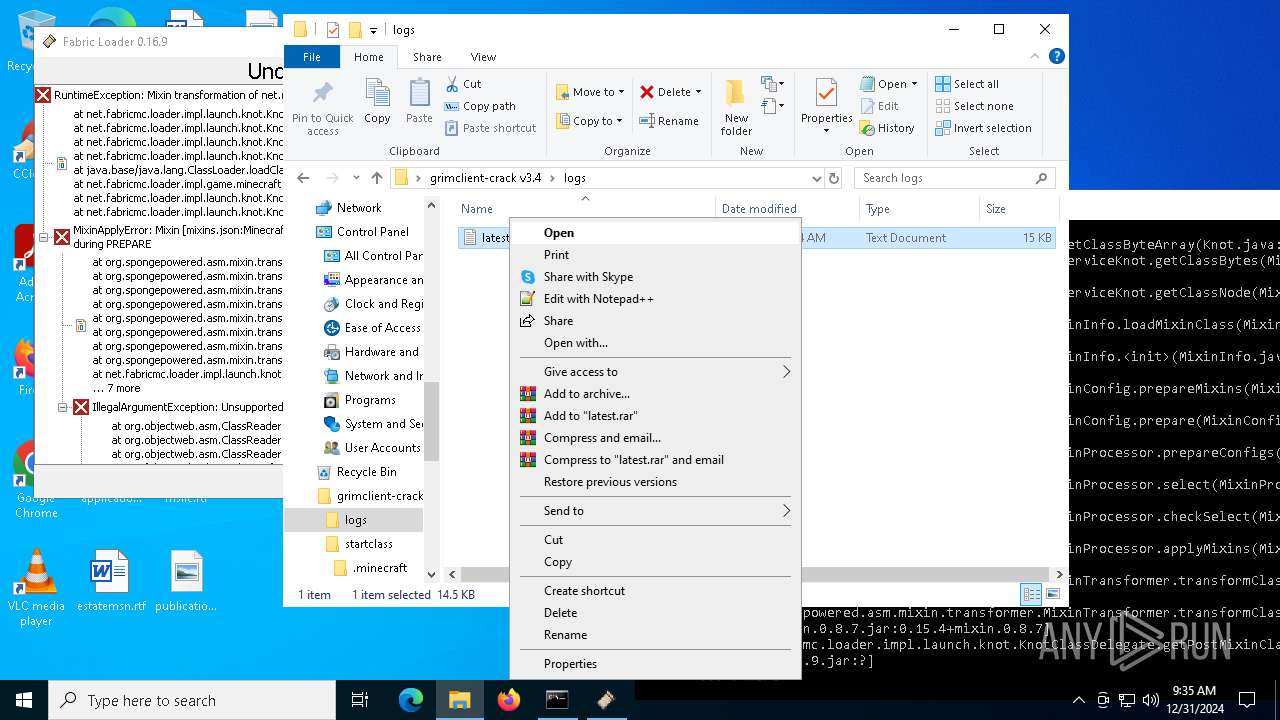1280x720 pixels.
Task: Click the Explorer Help question icon
Action: 1056,57
